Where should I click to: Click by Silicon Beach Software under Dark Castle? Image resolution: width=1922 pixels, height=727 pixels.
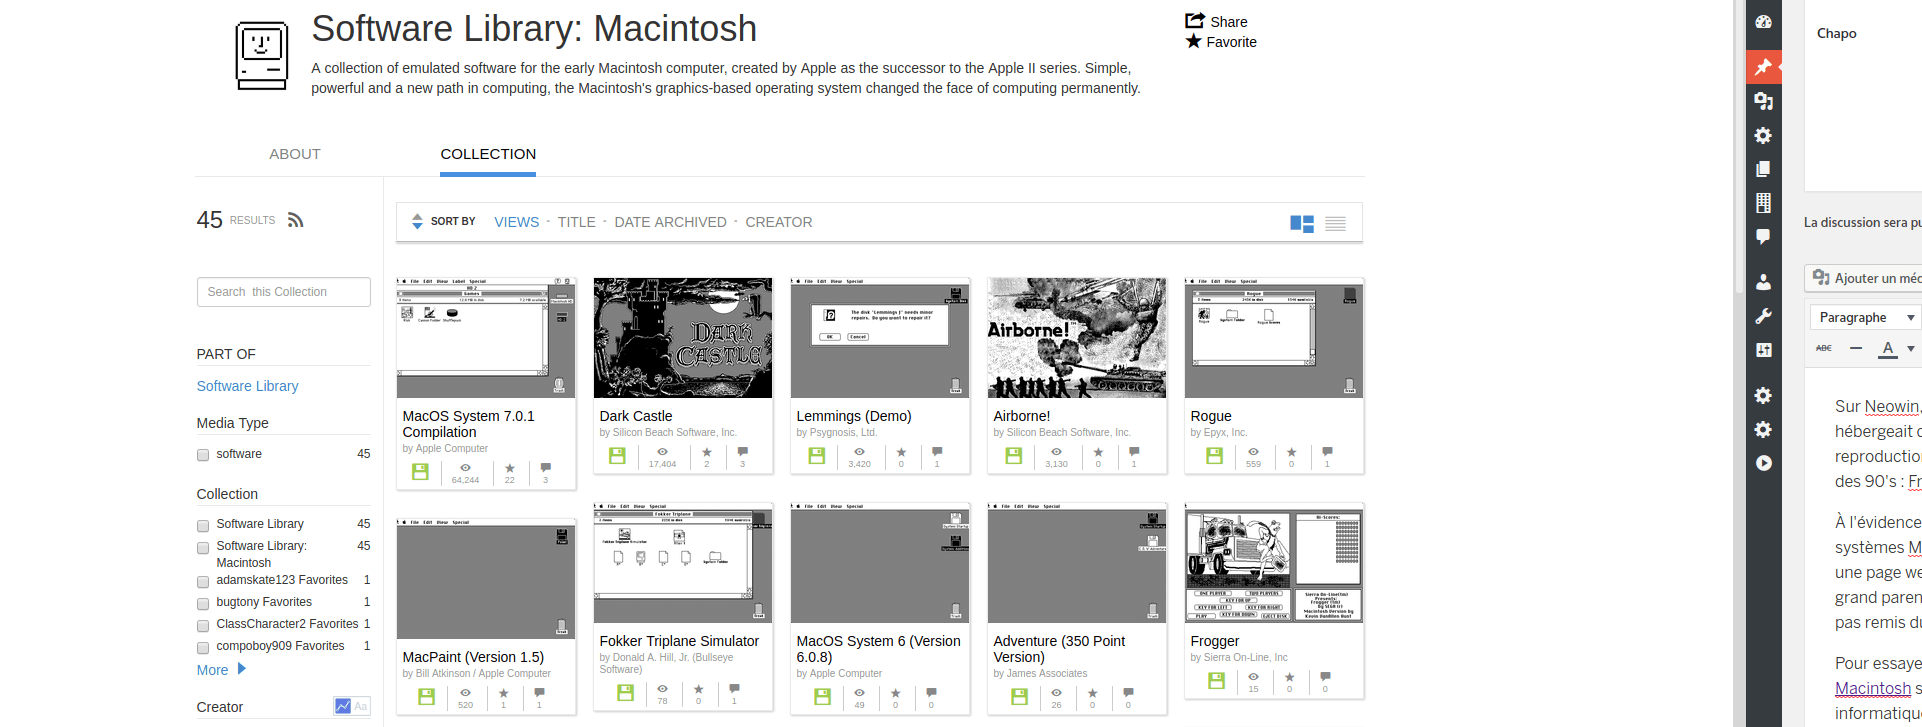point(668,433)
